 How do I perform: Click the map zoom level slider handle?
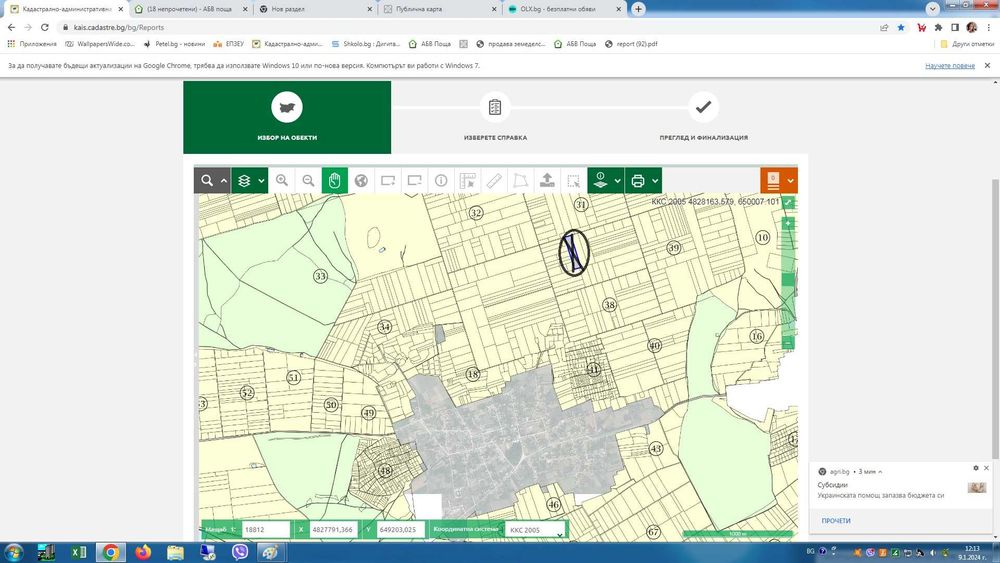(x=788, y=280)
